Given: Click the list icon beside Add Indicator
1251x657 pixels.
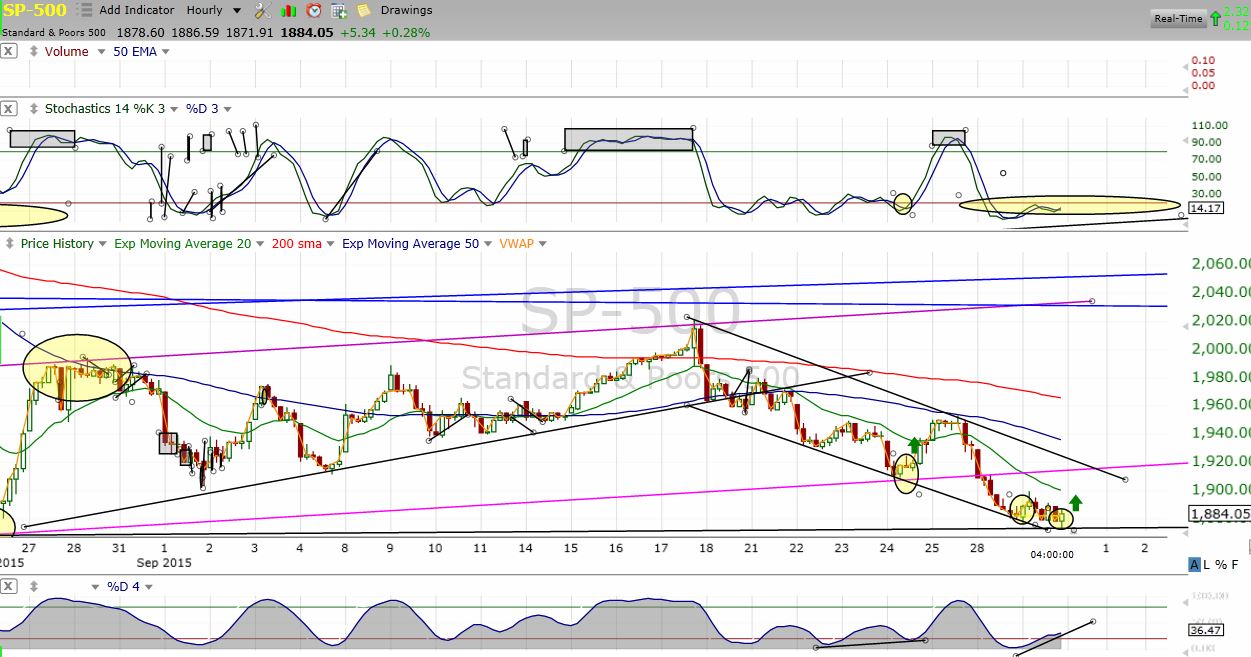Looking at the screenshot, I should click(85, 10).
